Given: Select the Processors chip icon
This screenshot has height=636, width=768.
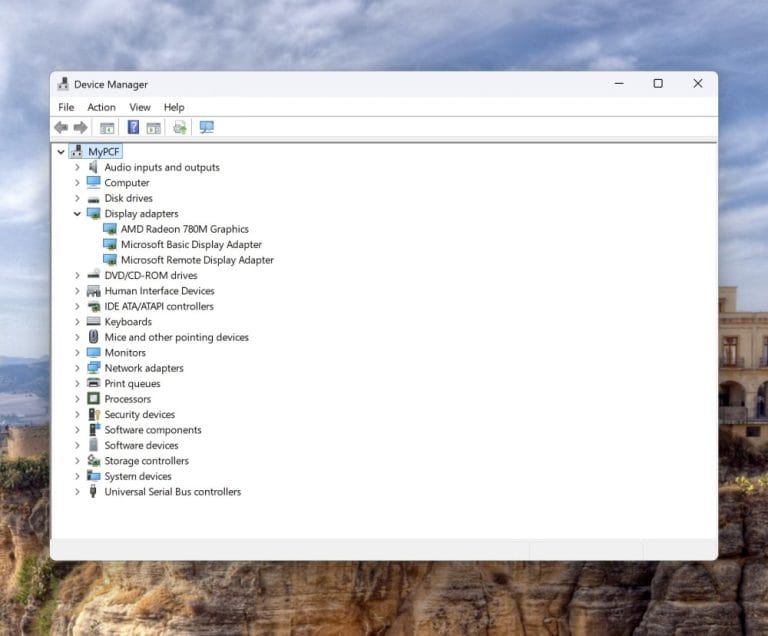Looking at the screenshot, I should [94, 399].
